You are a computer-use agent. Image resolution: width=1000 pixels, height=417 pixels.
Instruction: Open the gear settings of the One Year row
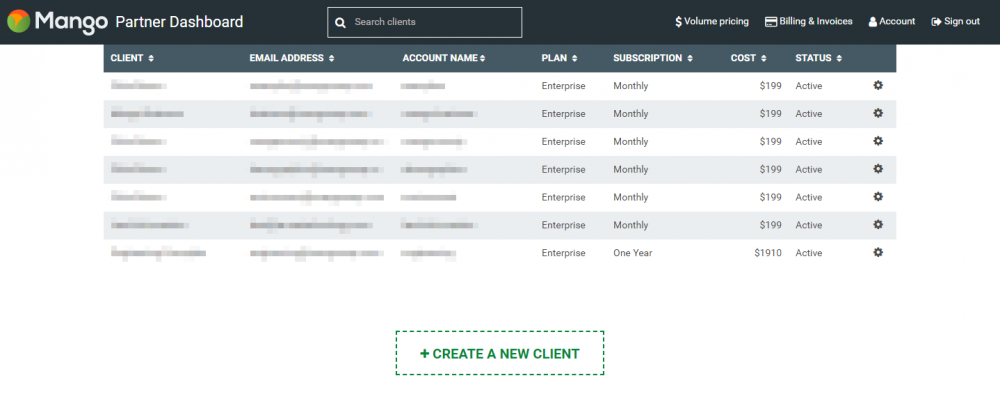click(x=878, y=252)
